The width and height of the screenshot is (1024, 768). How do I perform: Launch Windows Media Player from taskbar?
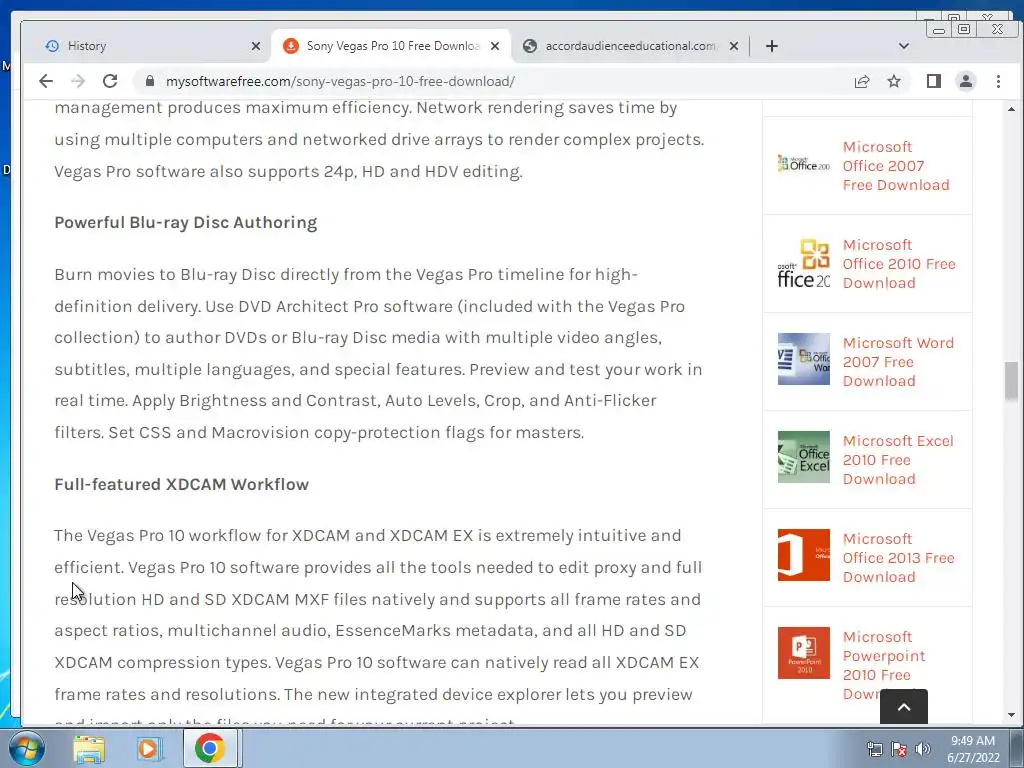point(148,748)
